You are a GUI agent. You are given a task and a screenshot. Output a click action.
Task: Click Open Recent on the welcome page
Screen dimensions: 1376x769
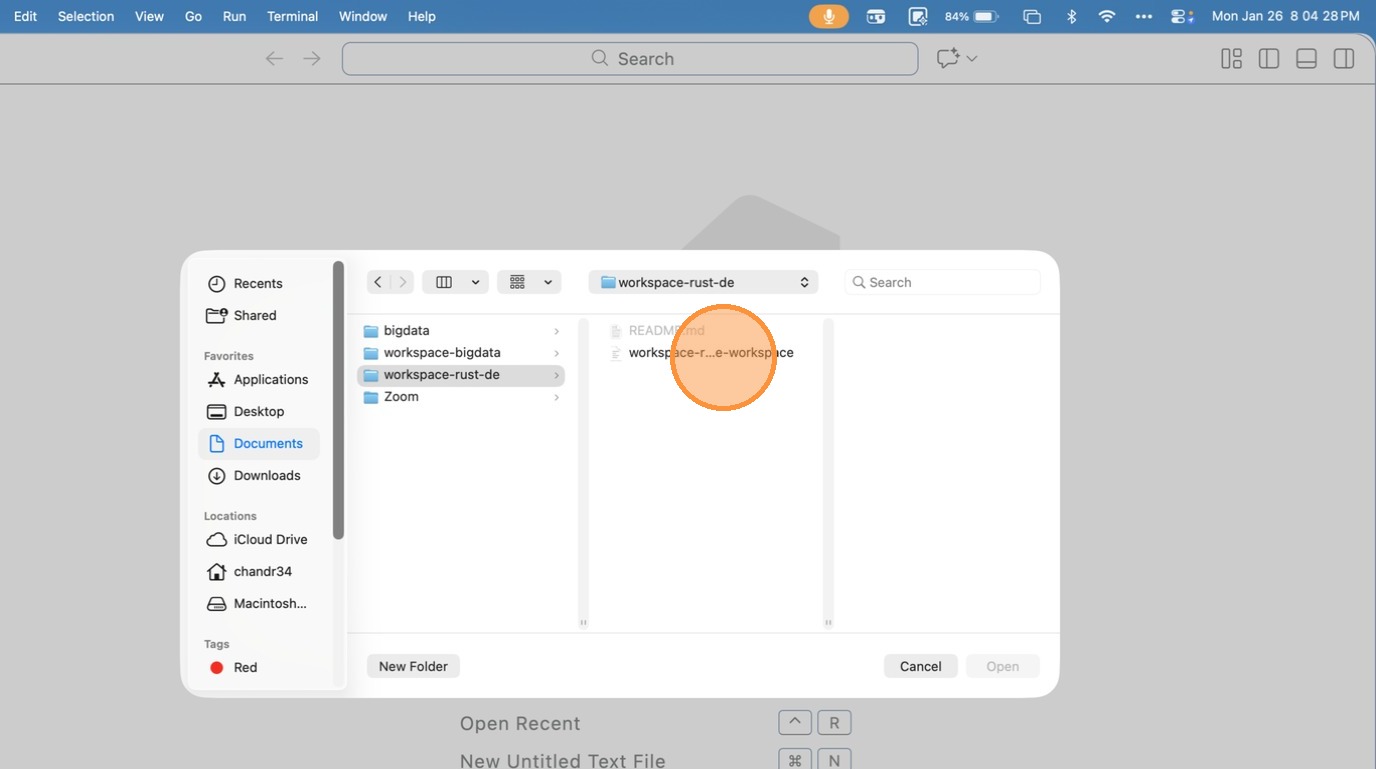(x=520, y=723)
